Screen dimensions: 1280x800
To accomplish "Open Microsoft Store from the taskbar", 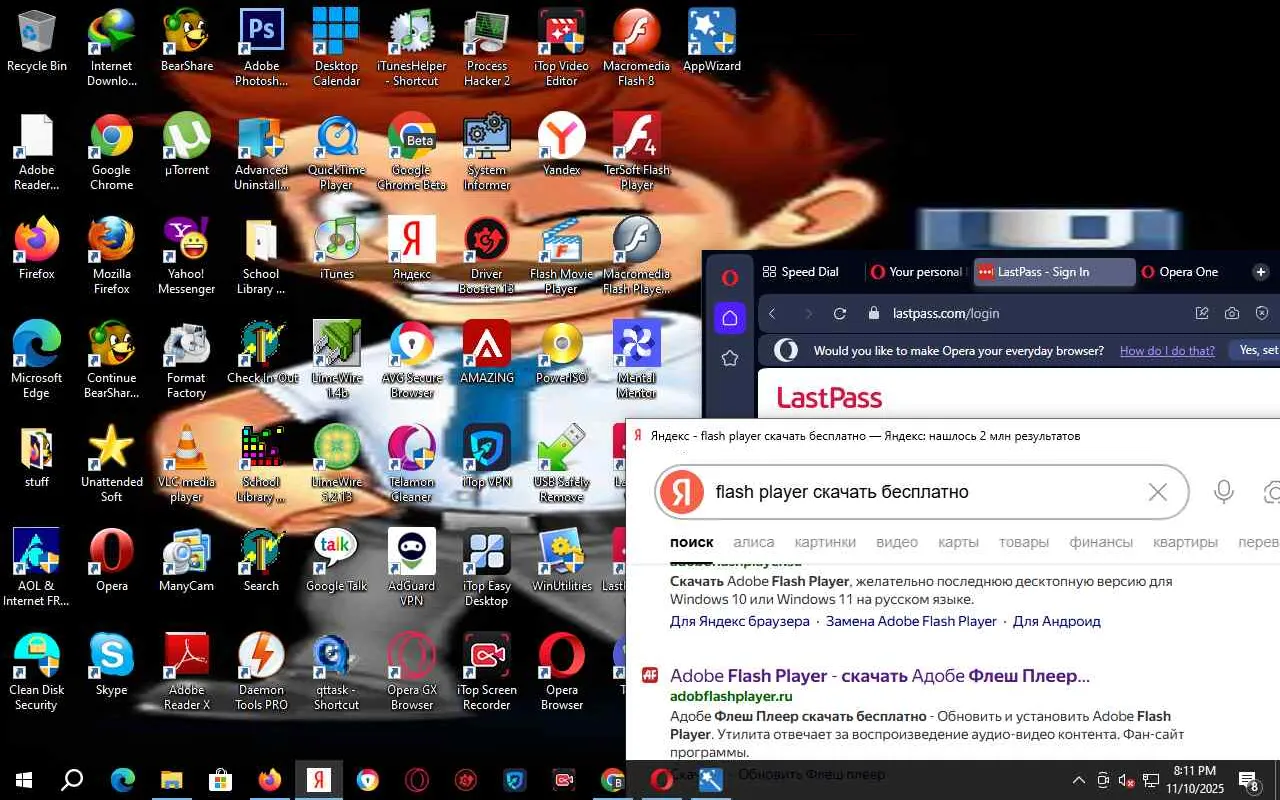I will coord(220,780).
